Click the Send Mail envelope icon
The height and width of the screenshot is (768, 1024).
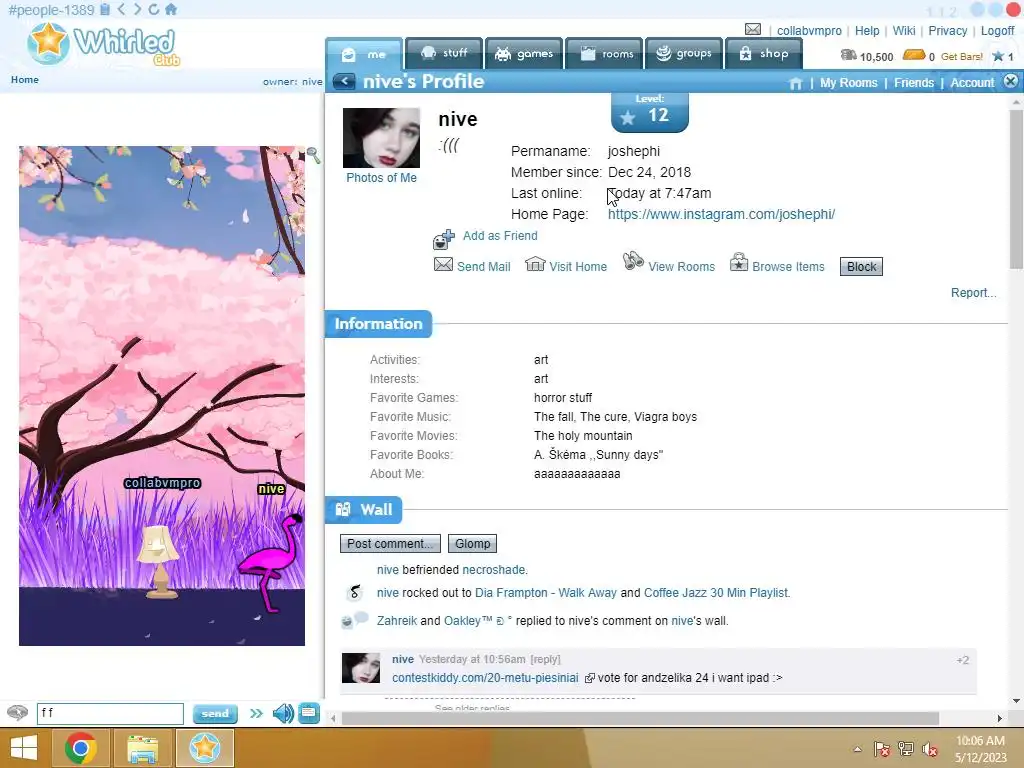(x=443, y=264)
